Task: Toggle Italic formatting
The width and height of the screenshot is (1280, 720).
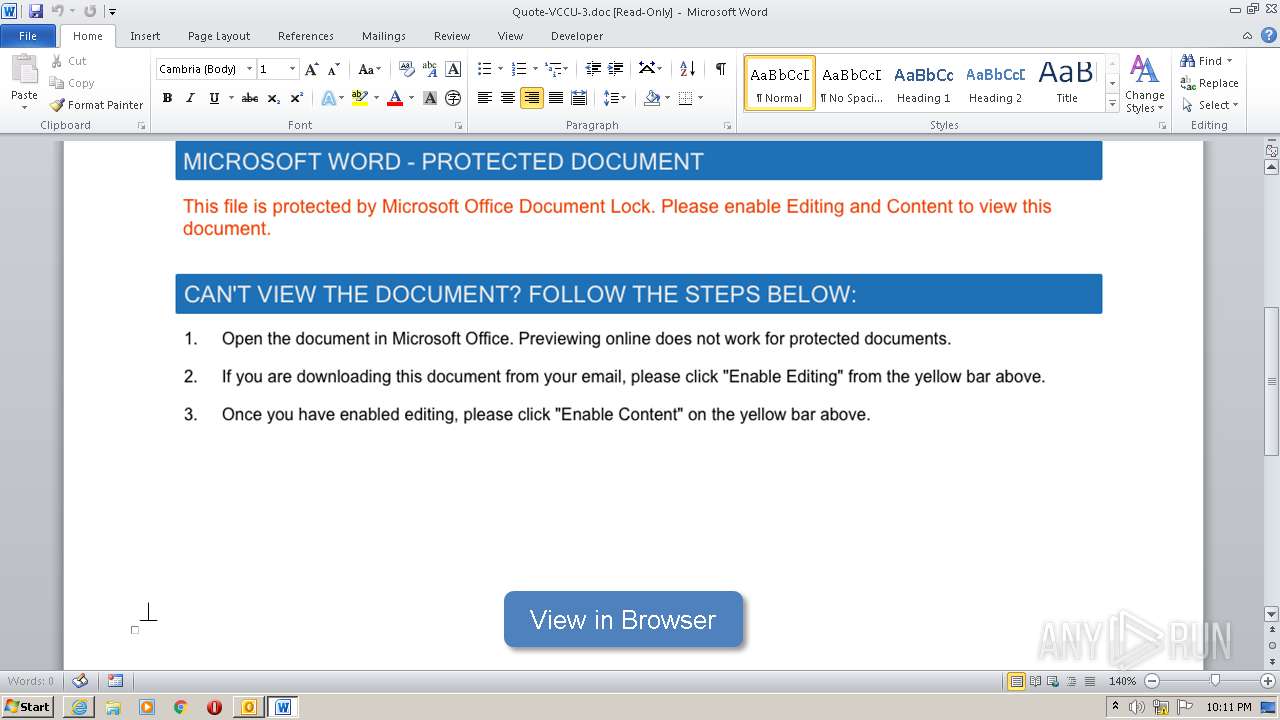Action: (190, 98)
